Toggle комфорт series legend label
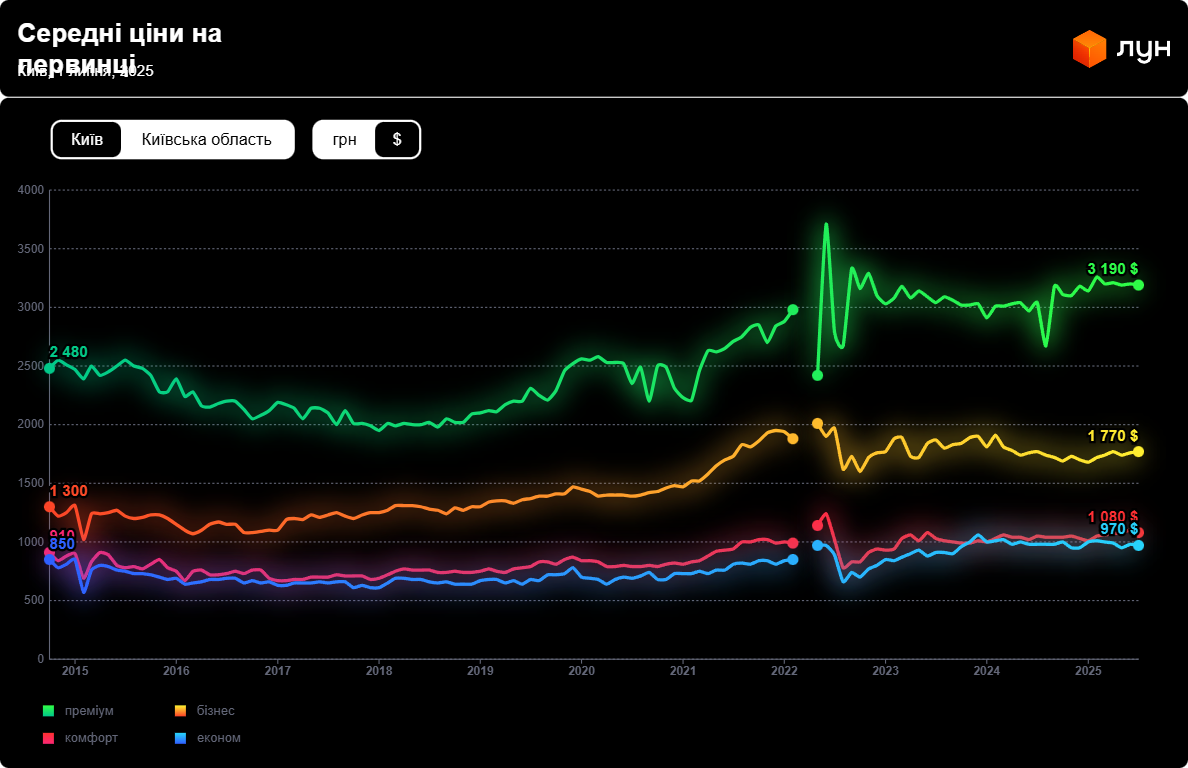The height and width of the screenshot is (768, 1188). (91, 738)
